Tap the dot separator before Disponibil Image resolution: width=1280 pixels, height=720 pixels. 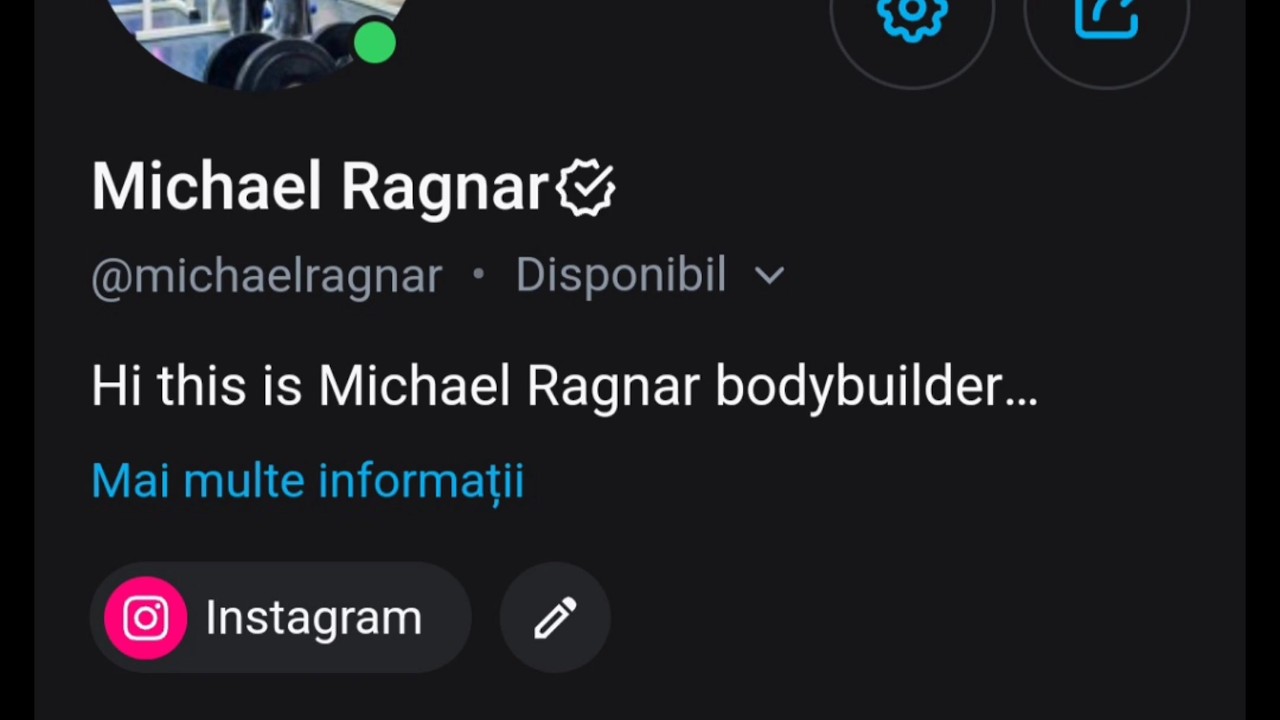pyautogui.click(x=478, y=273)
